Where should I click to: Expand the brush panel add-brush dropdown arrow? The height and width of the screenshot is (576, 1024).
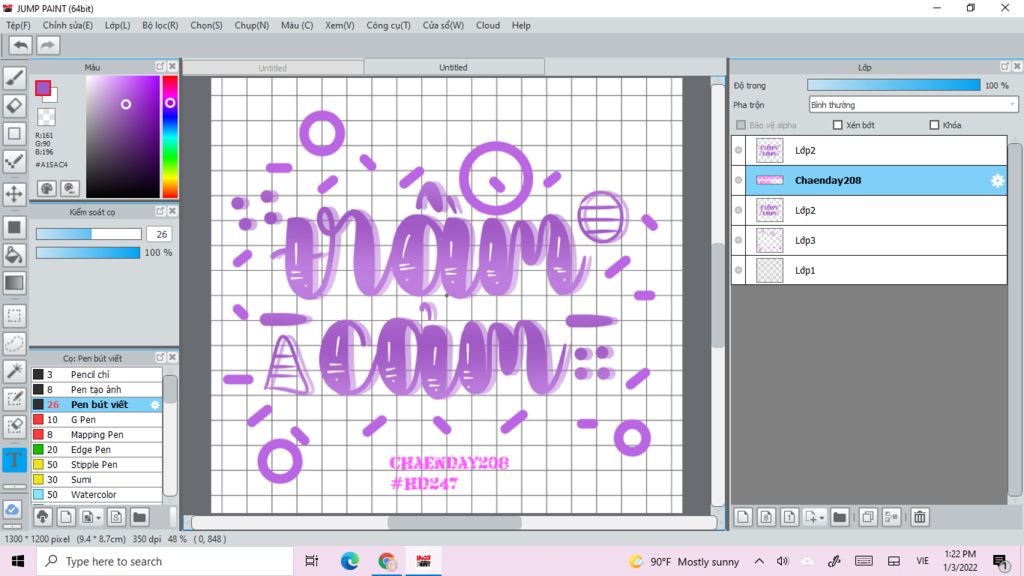click(98, 518)
